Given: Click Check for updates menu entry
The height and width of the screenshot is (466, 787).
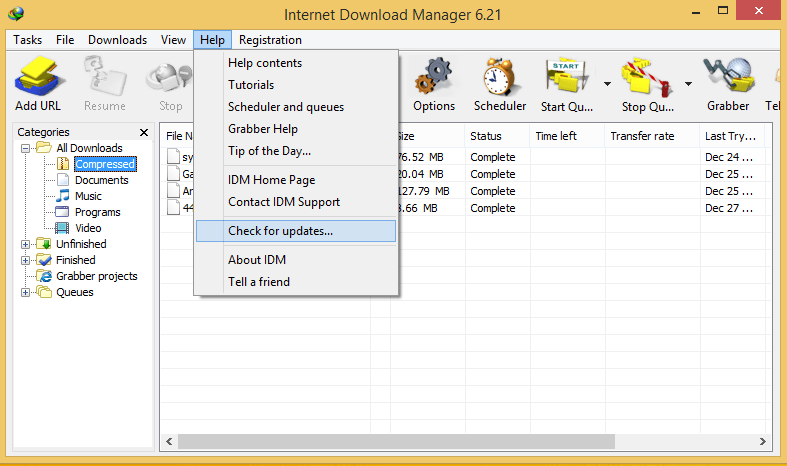Looking at the screenshot, I should pyautogui.click(x=296, y=231).
